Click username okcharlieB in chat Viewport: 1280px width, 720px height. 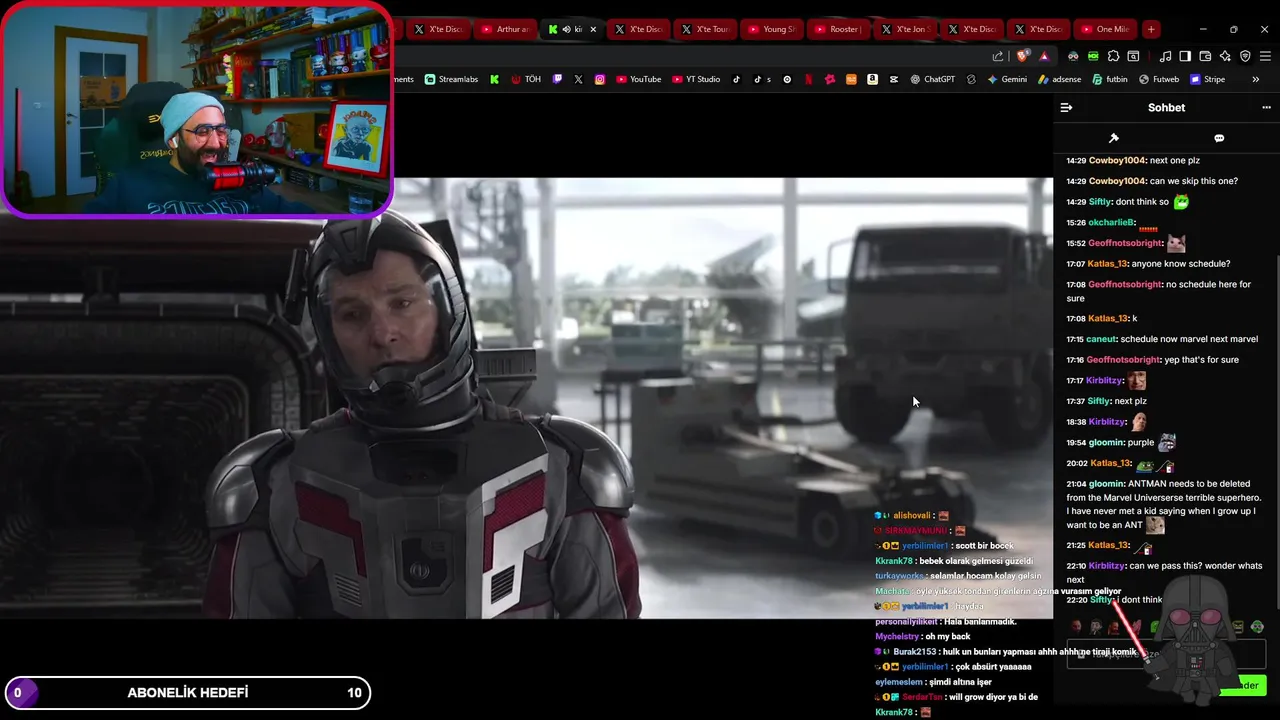coord(1111,222)
